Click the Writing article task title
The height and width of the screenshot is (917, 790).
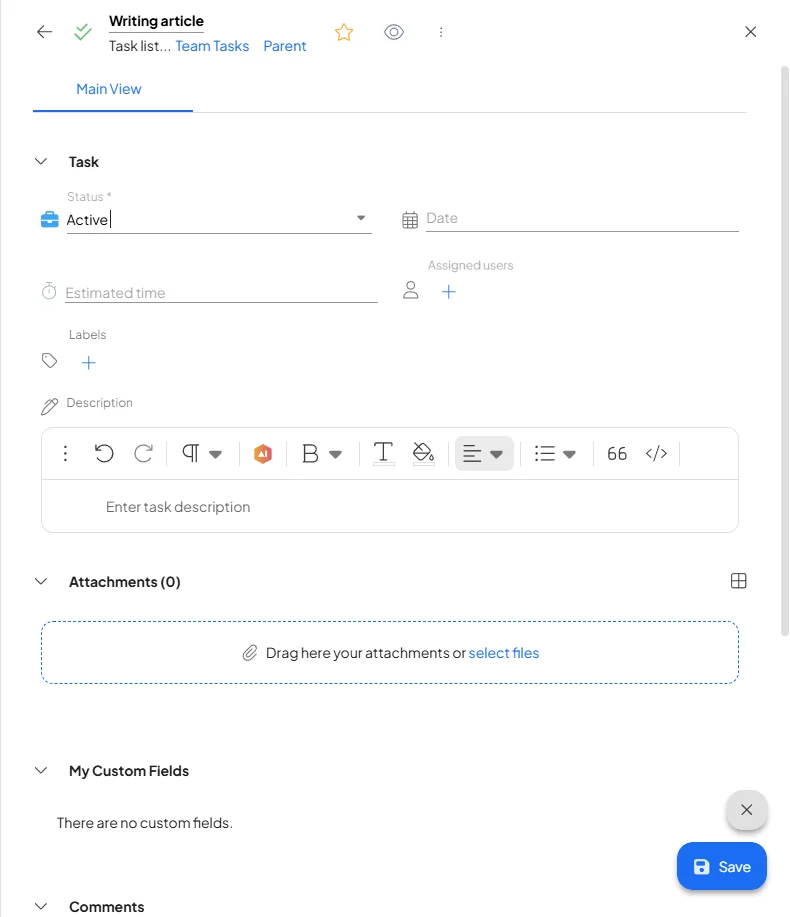[156, 21]
